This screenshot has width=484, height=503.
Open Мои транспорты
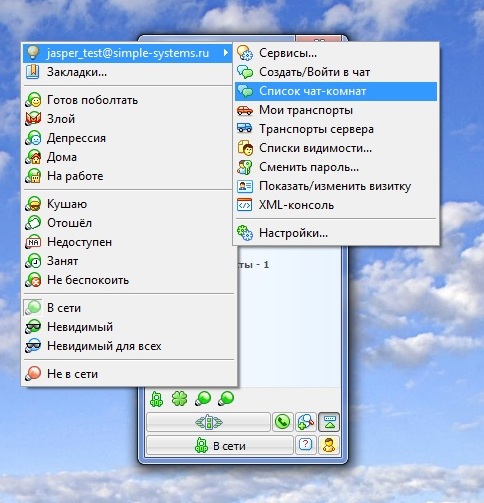[336, 110]
